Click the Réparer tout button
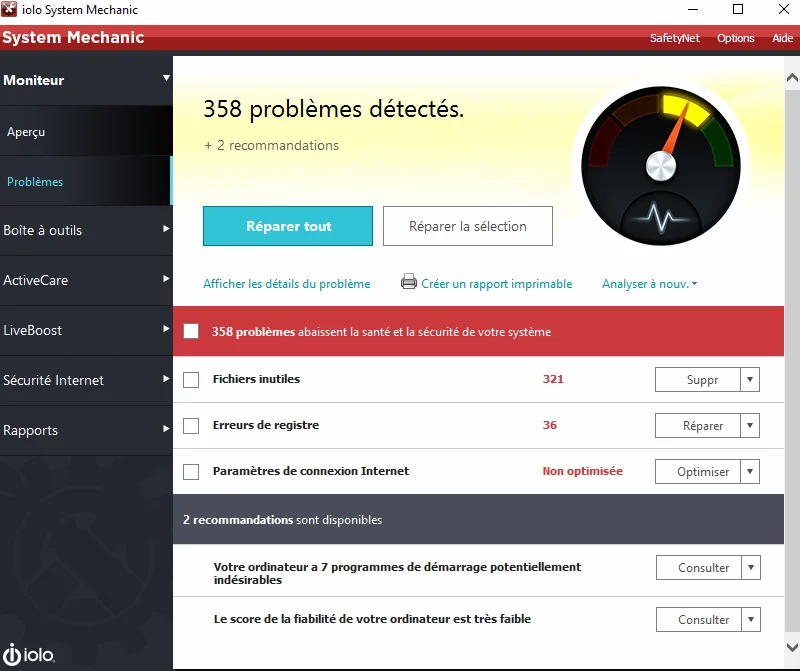 click(288, 226)
